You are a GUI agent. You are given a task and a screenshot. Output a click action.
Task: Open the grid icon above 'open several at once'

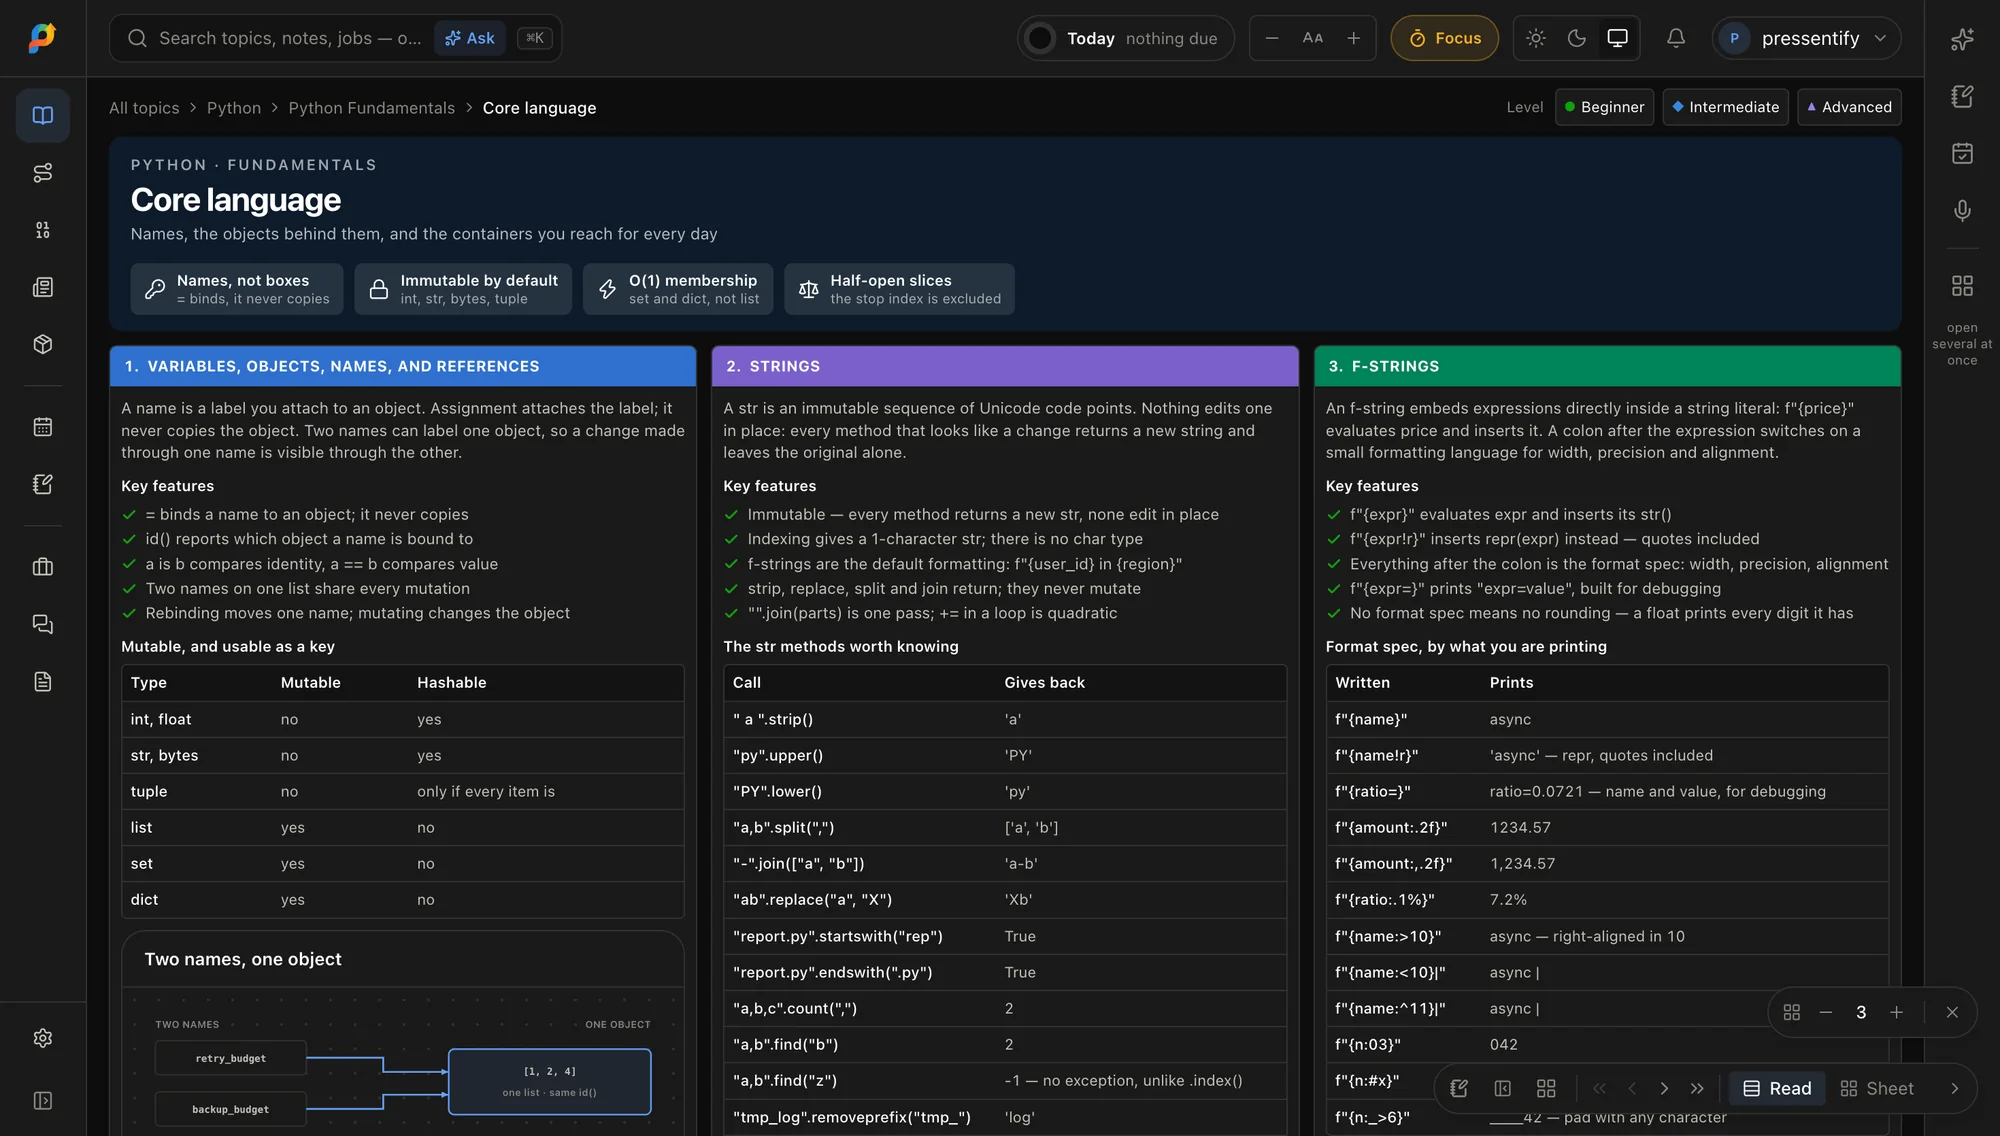pyautogui.click(x=1962, y=286)
